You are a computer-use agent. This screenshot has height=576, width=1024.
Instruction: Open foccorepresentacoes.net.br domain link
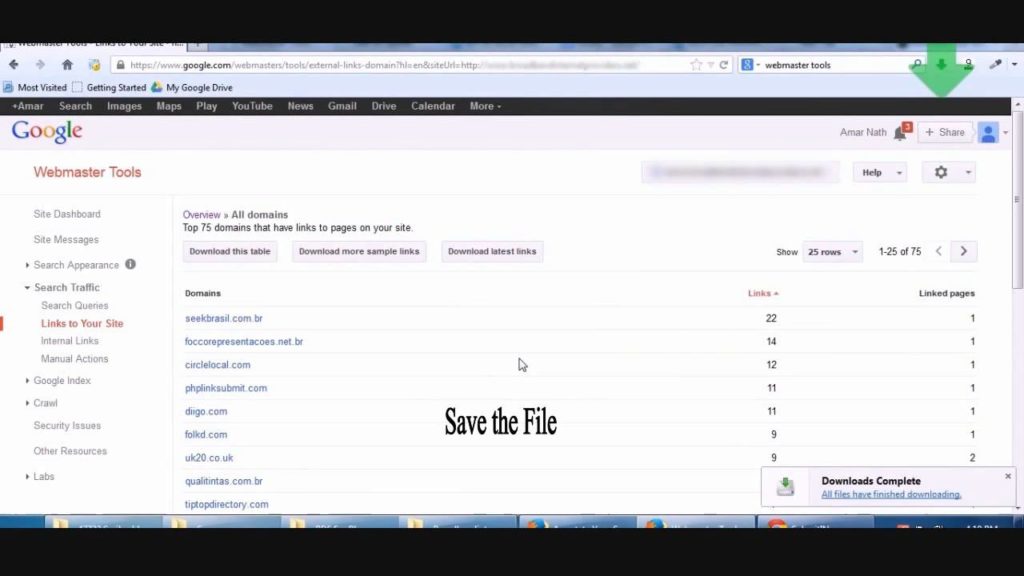tap(244, 342)
